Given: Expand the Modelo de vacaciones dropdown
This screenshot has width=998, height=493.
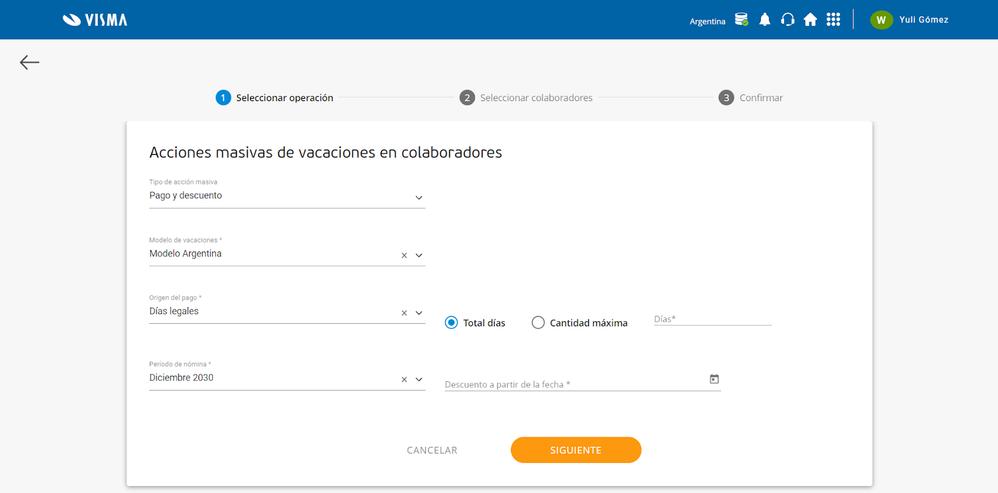Looking at the screenshot, I should tap(419, 256).
